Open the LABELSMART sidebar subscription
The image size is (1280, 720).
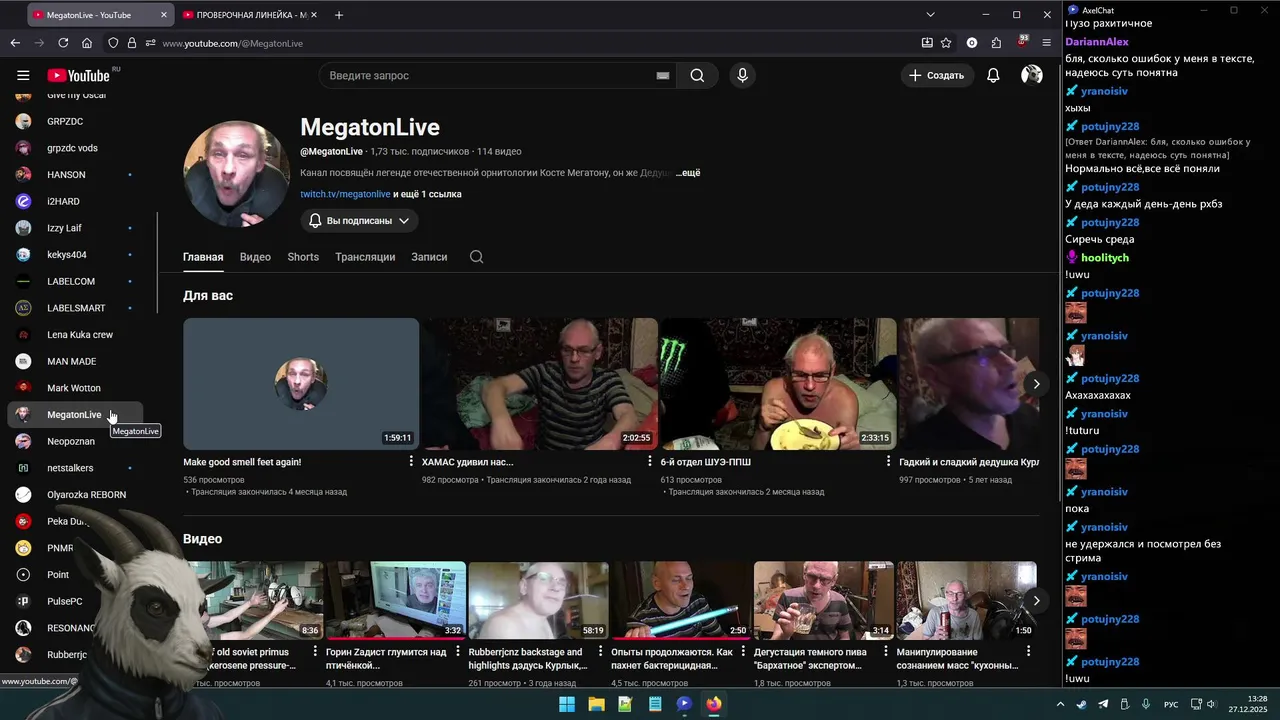75,308
